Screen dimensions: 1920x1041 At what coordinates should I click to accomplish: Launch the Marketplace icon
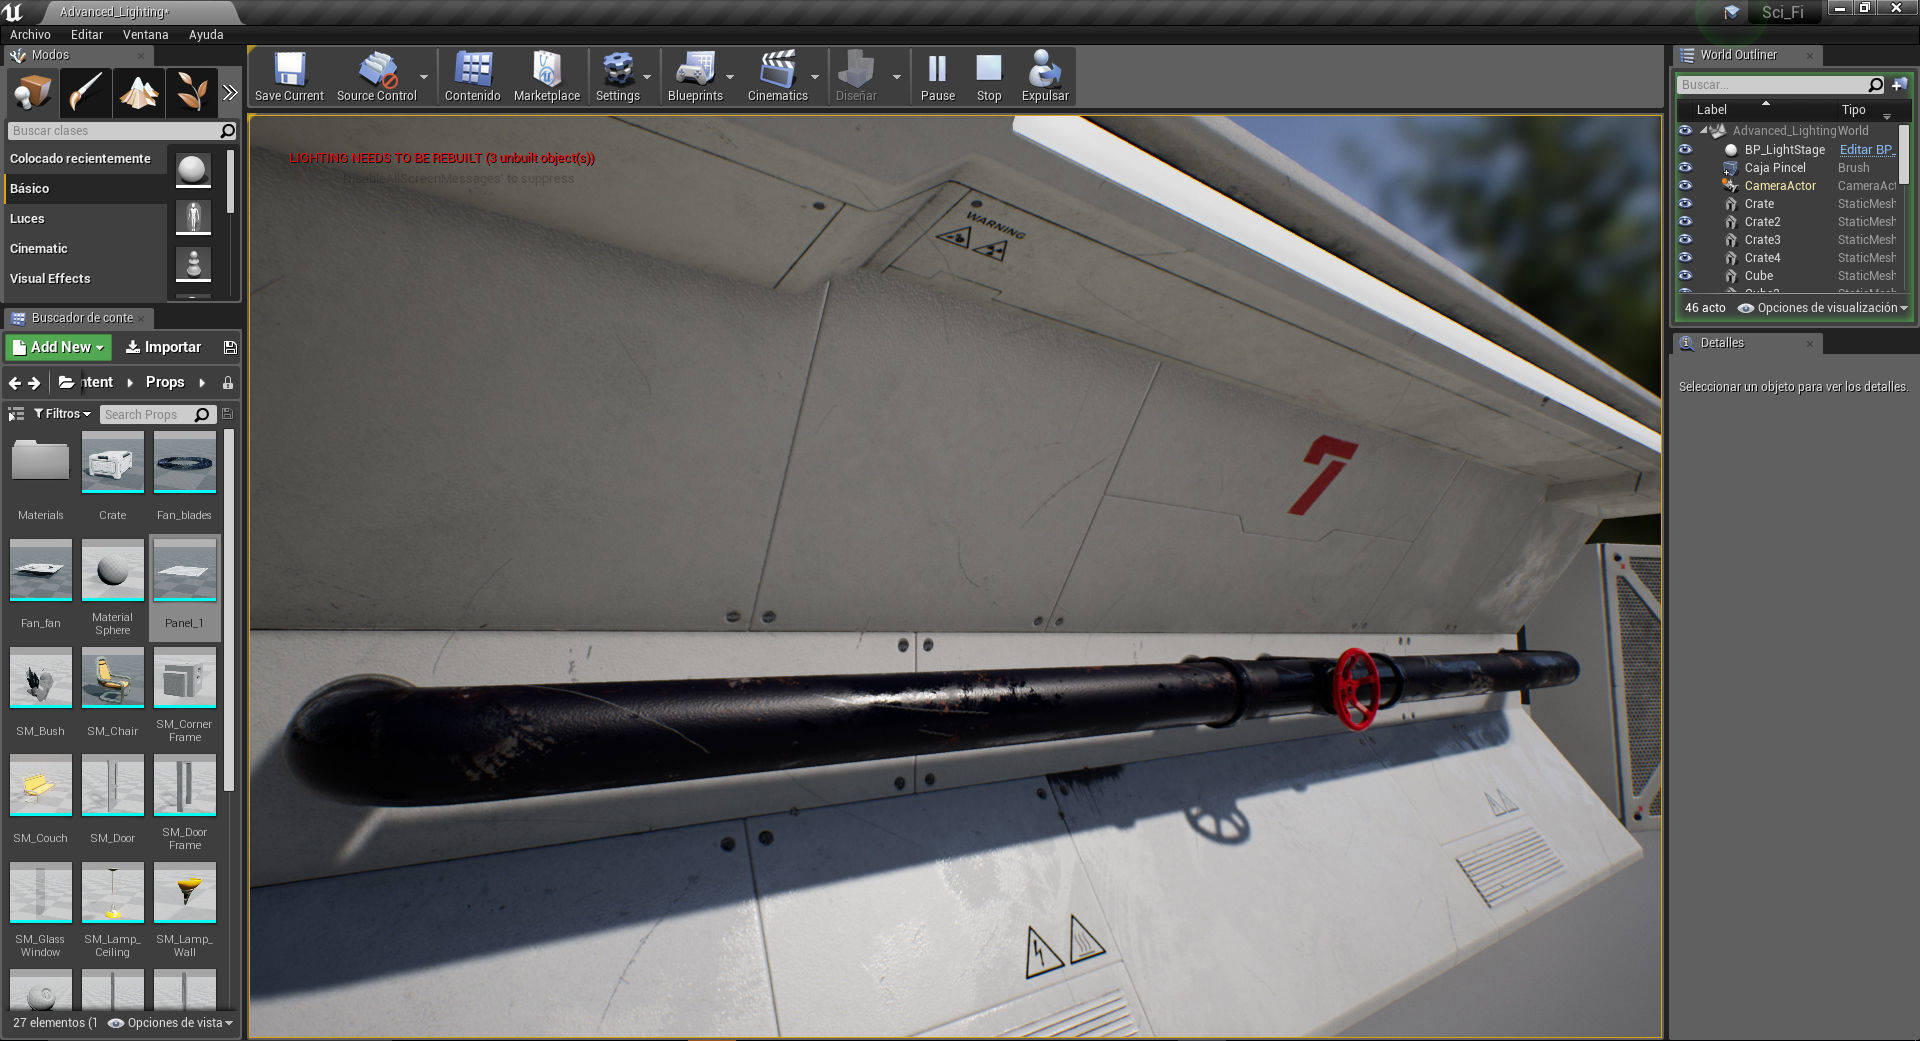coord(546,77)
